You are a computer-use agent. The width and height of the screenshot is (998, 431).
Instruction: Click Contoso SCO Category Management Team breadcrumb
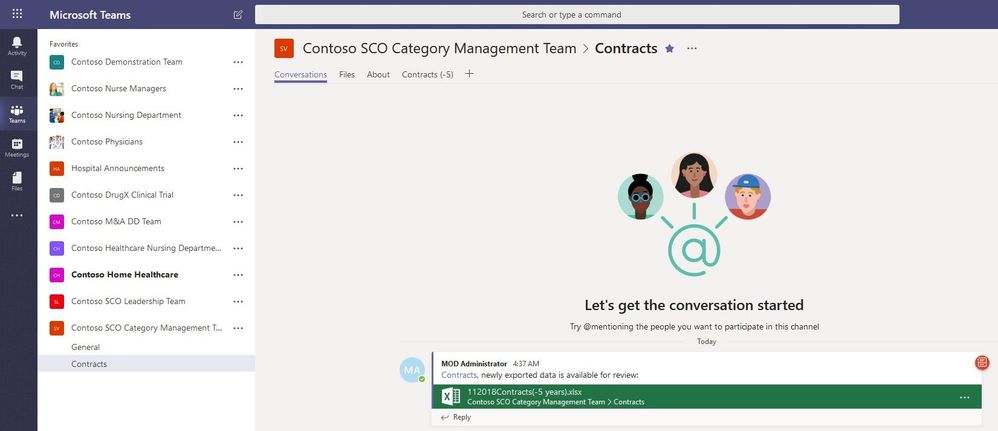coord(439,48)
